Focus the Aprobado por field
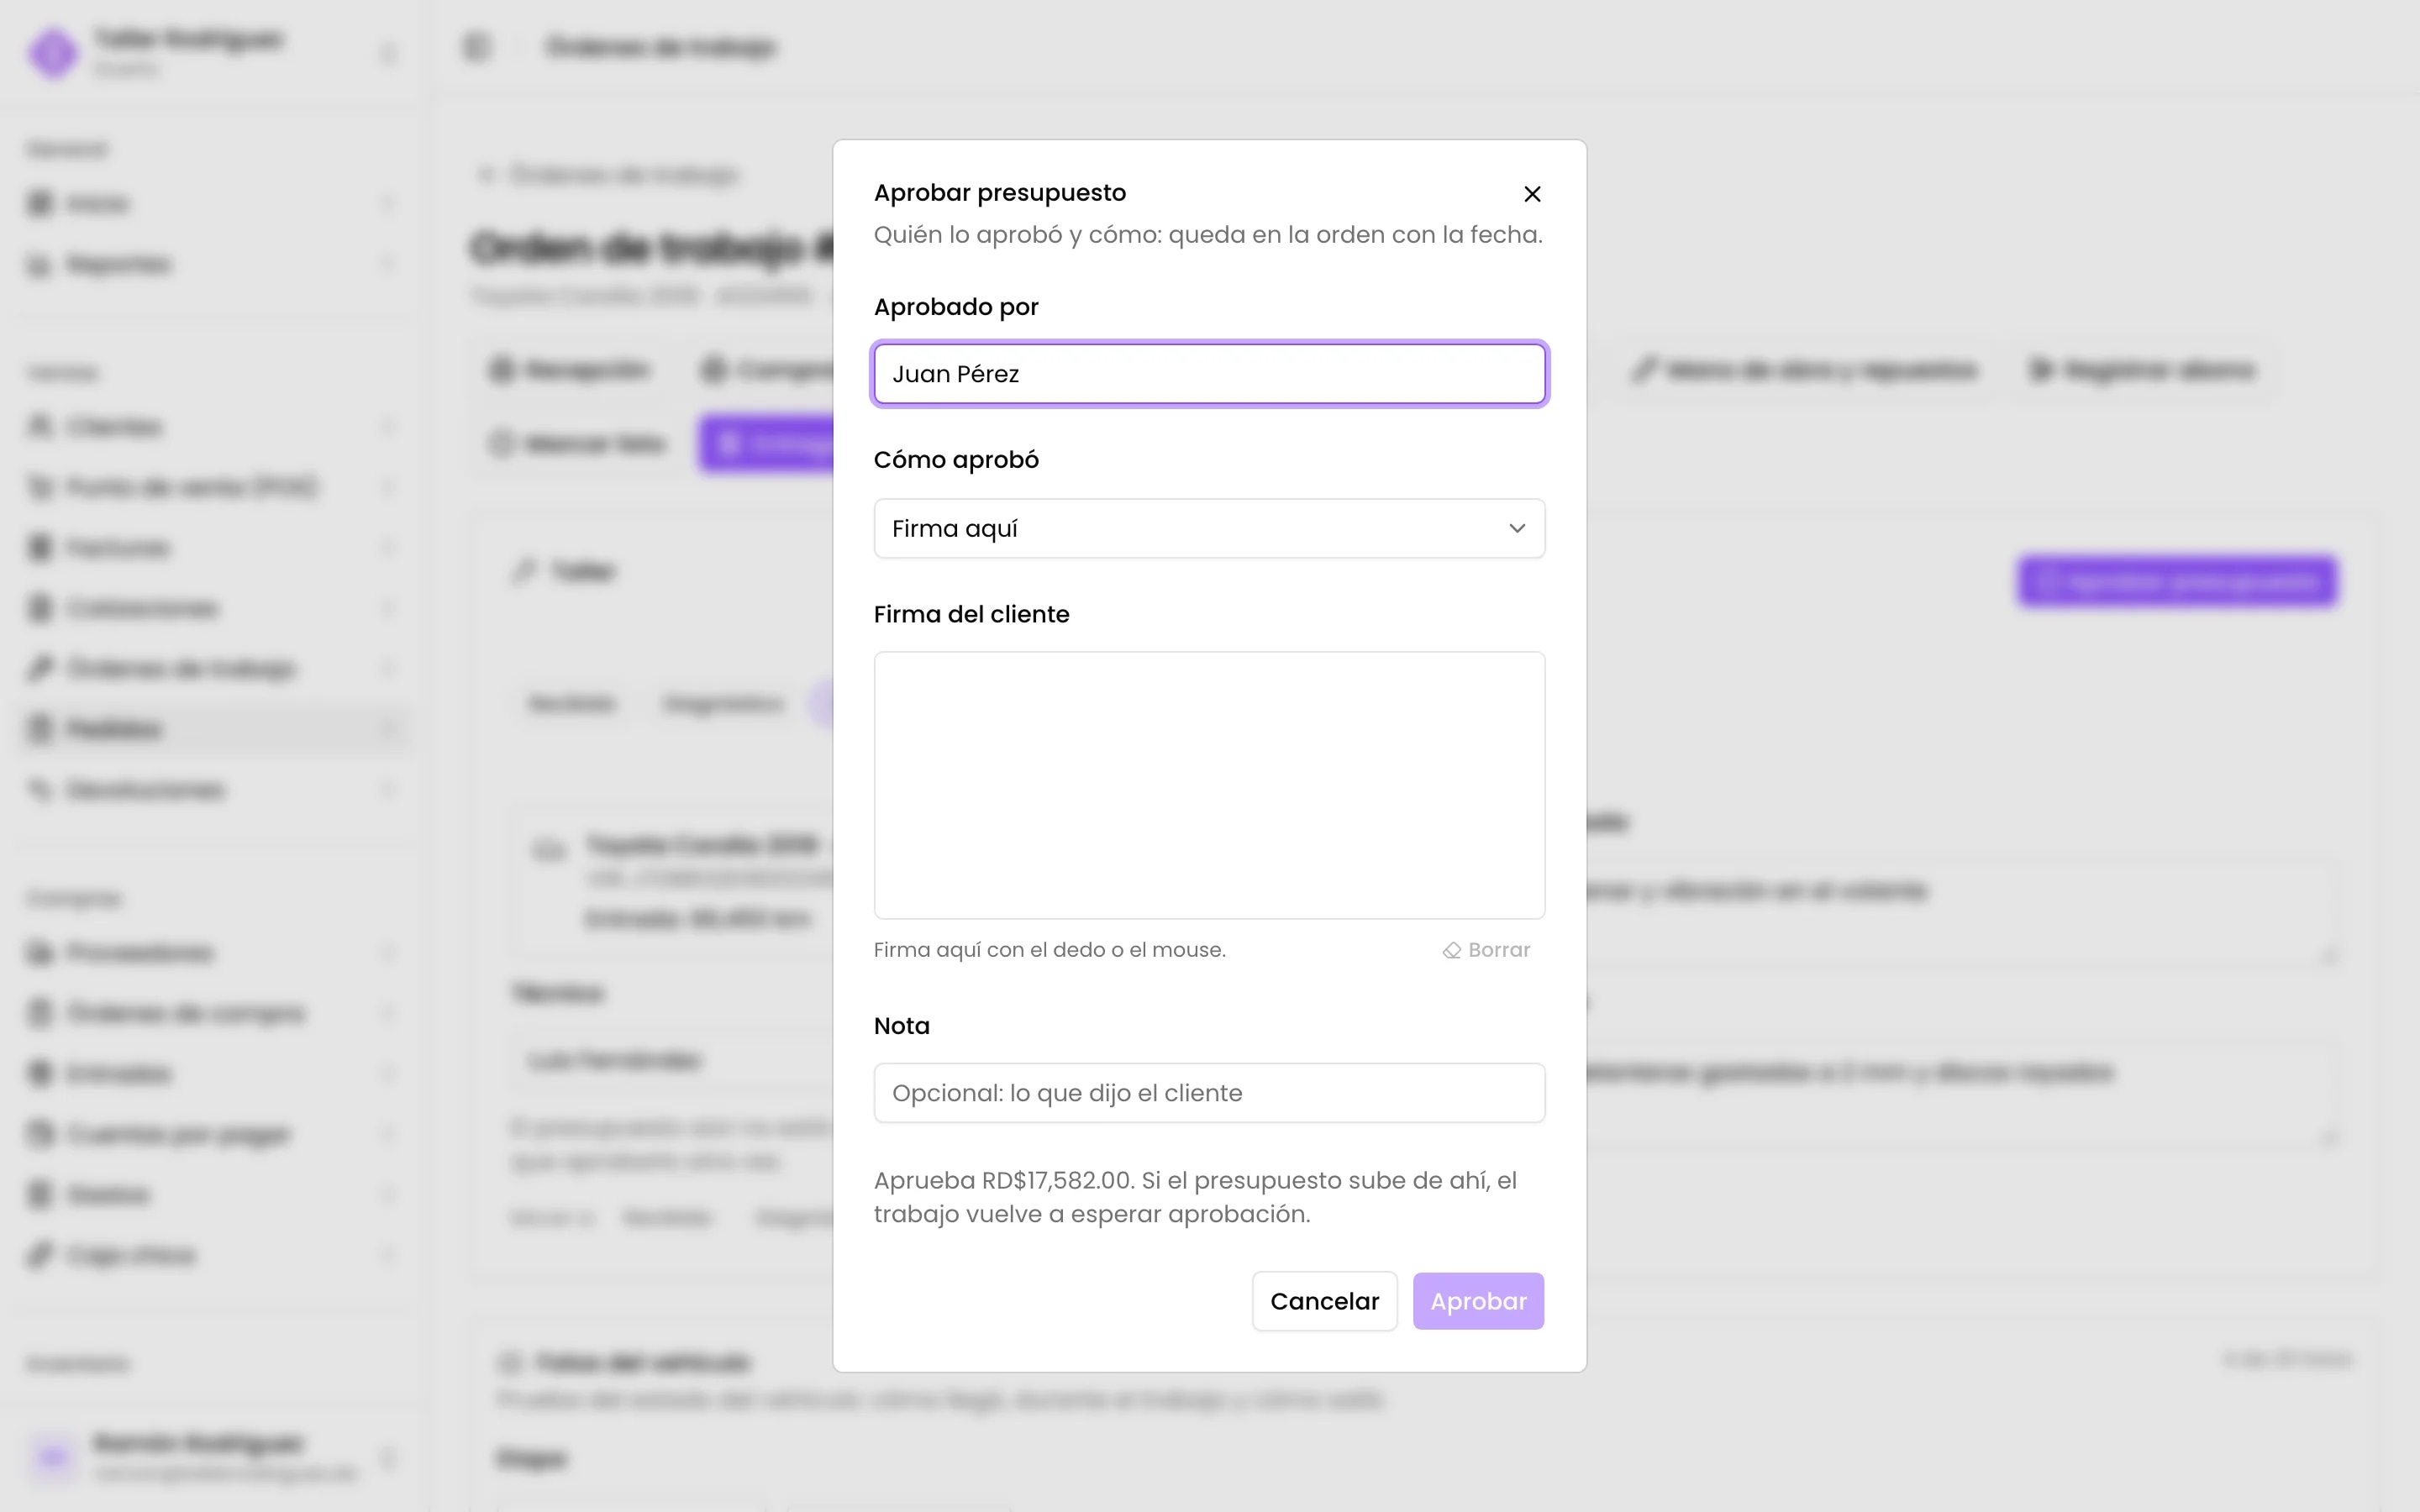The width and height of the screenshot is (2420, 1512). point(1209,374)
